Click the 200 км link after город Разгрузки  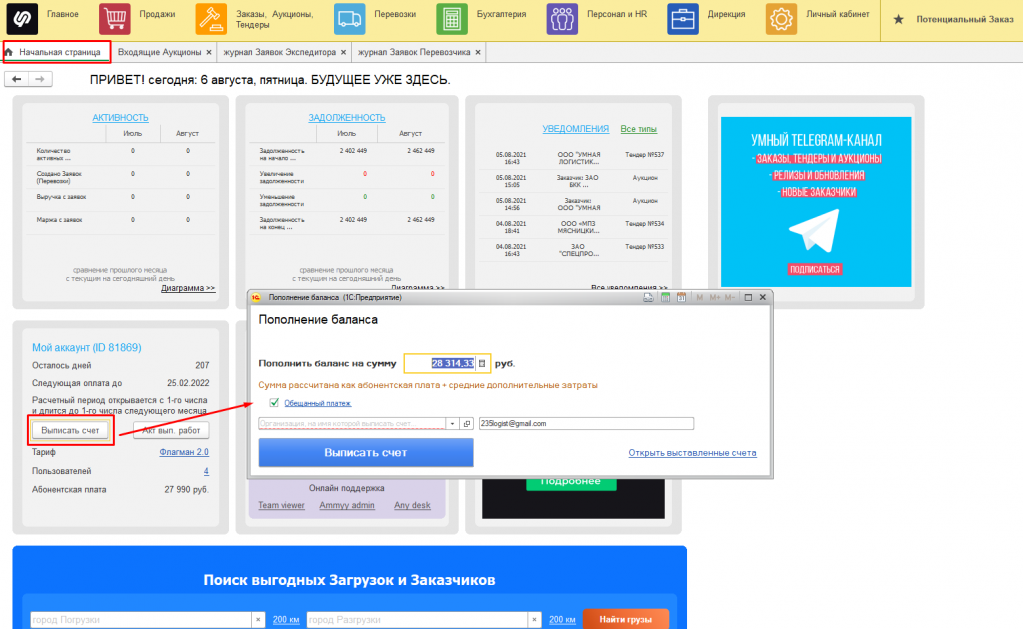tap(562, 620)
